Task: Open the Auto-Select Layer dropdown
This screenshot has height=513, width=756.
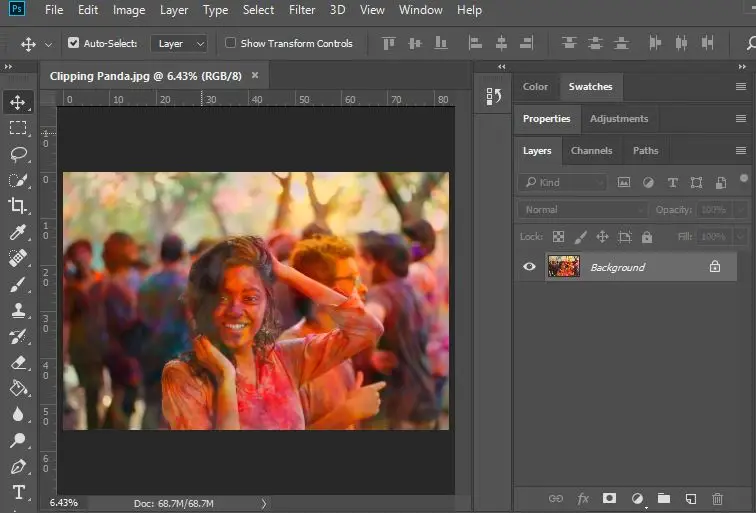Action: [x=179, y=43]
